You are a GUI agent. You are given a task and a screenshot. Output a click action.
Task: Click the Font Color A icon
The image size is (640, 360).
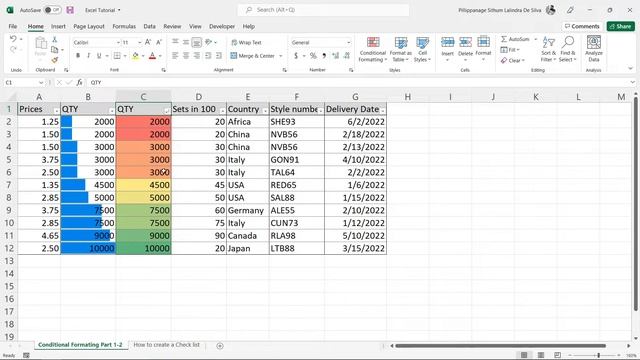[x=153, y=56]
